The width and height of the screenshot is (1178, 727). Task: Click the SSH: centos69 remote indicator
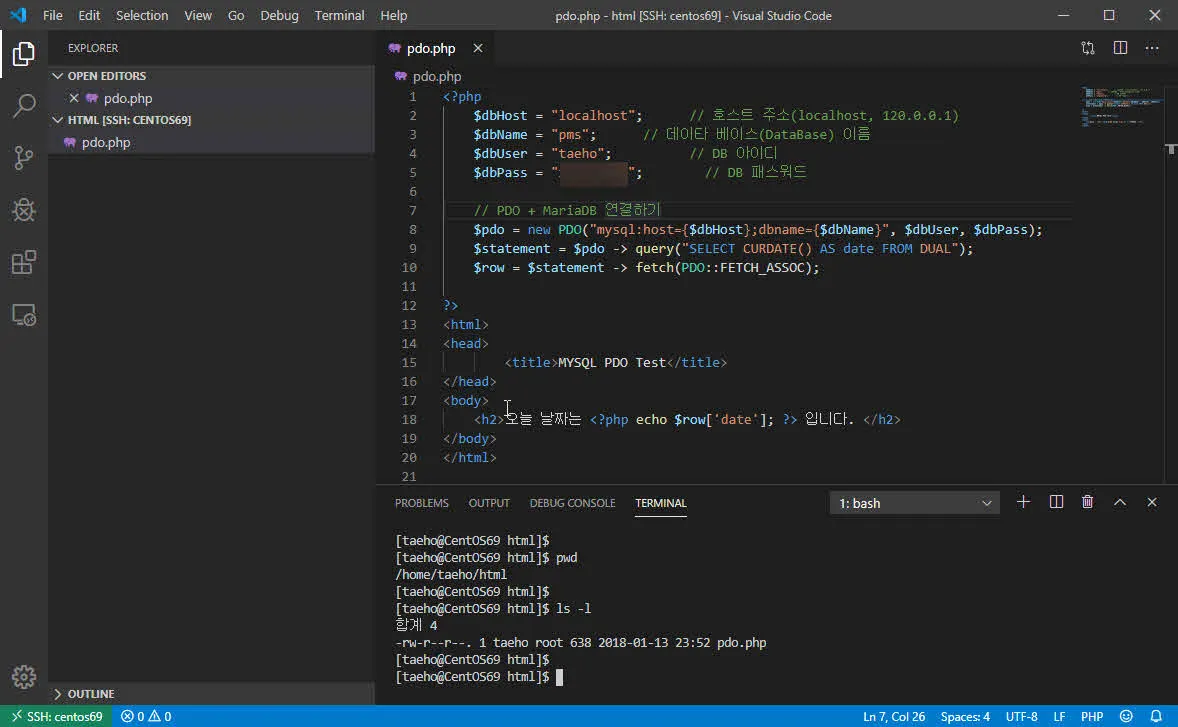tap(55, 716)
